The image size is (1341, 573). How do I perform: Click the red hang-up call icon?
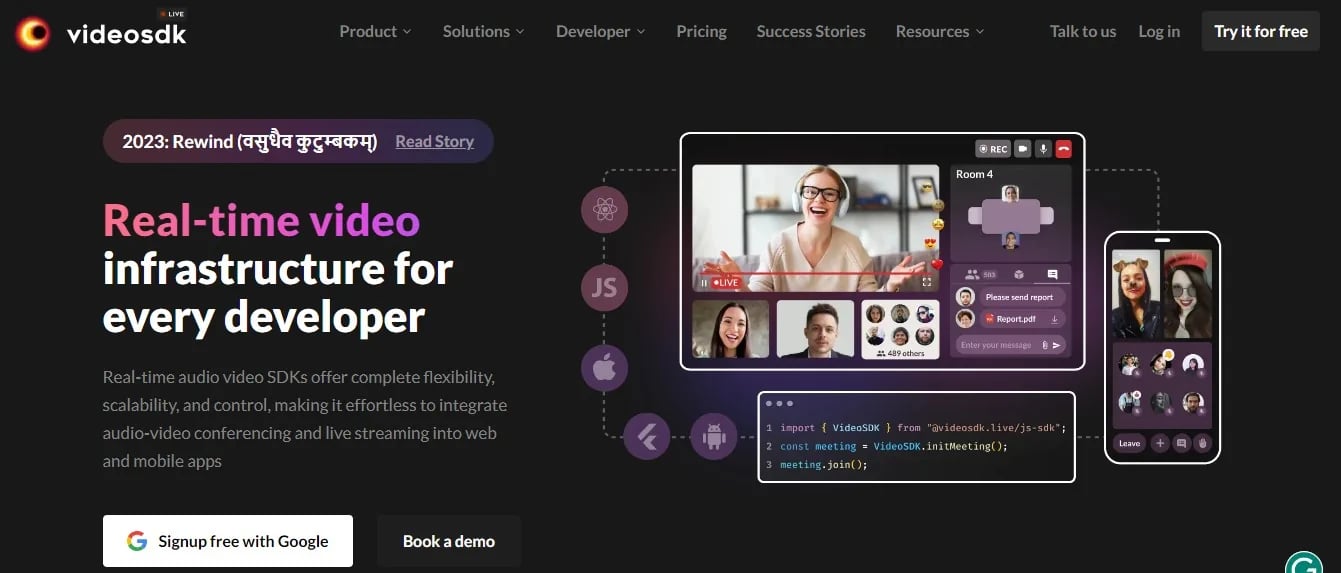click(x=1063, y=149)
